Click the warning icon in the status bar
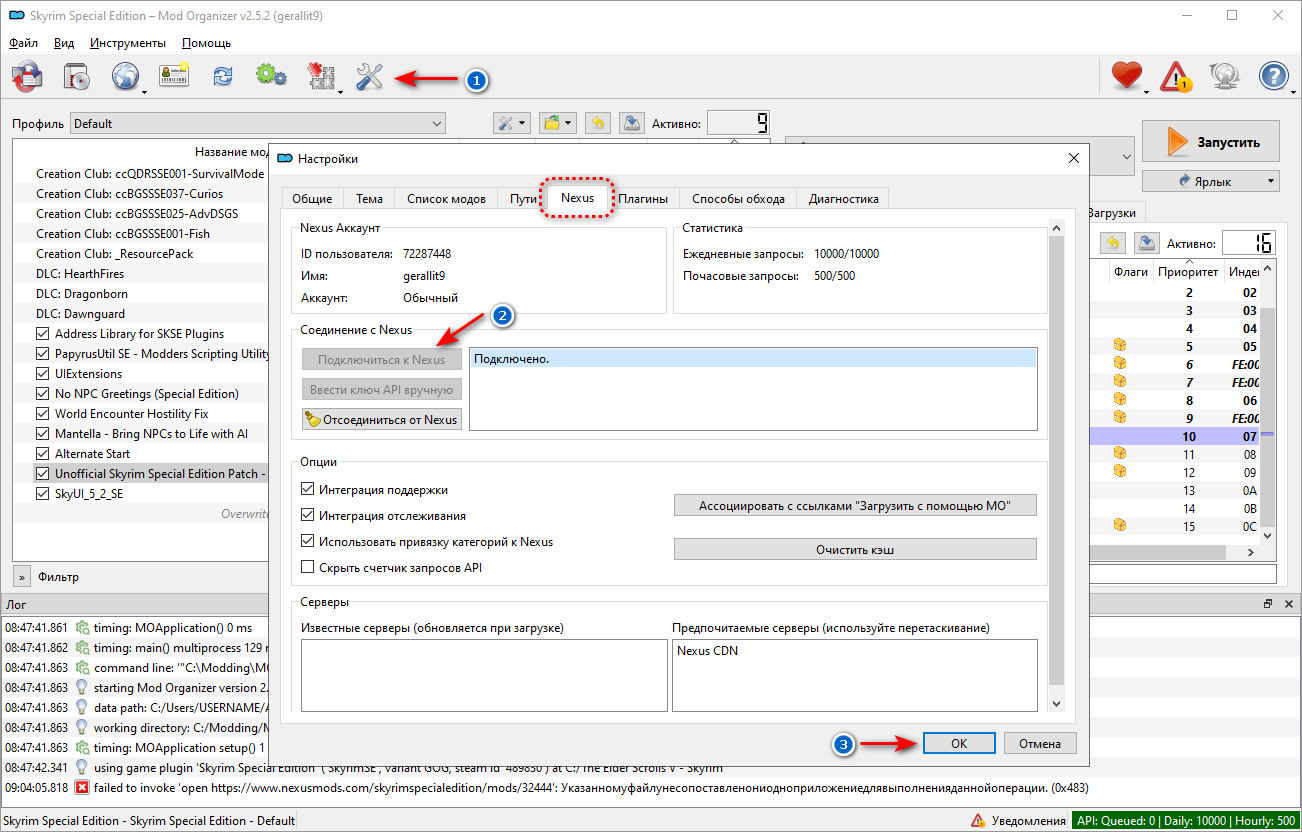This screenshot has width=1302, height=832. pos(977,821)
